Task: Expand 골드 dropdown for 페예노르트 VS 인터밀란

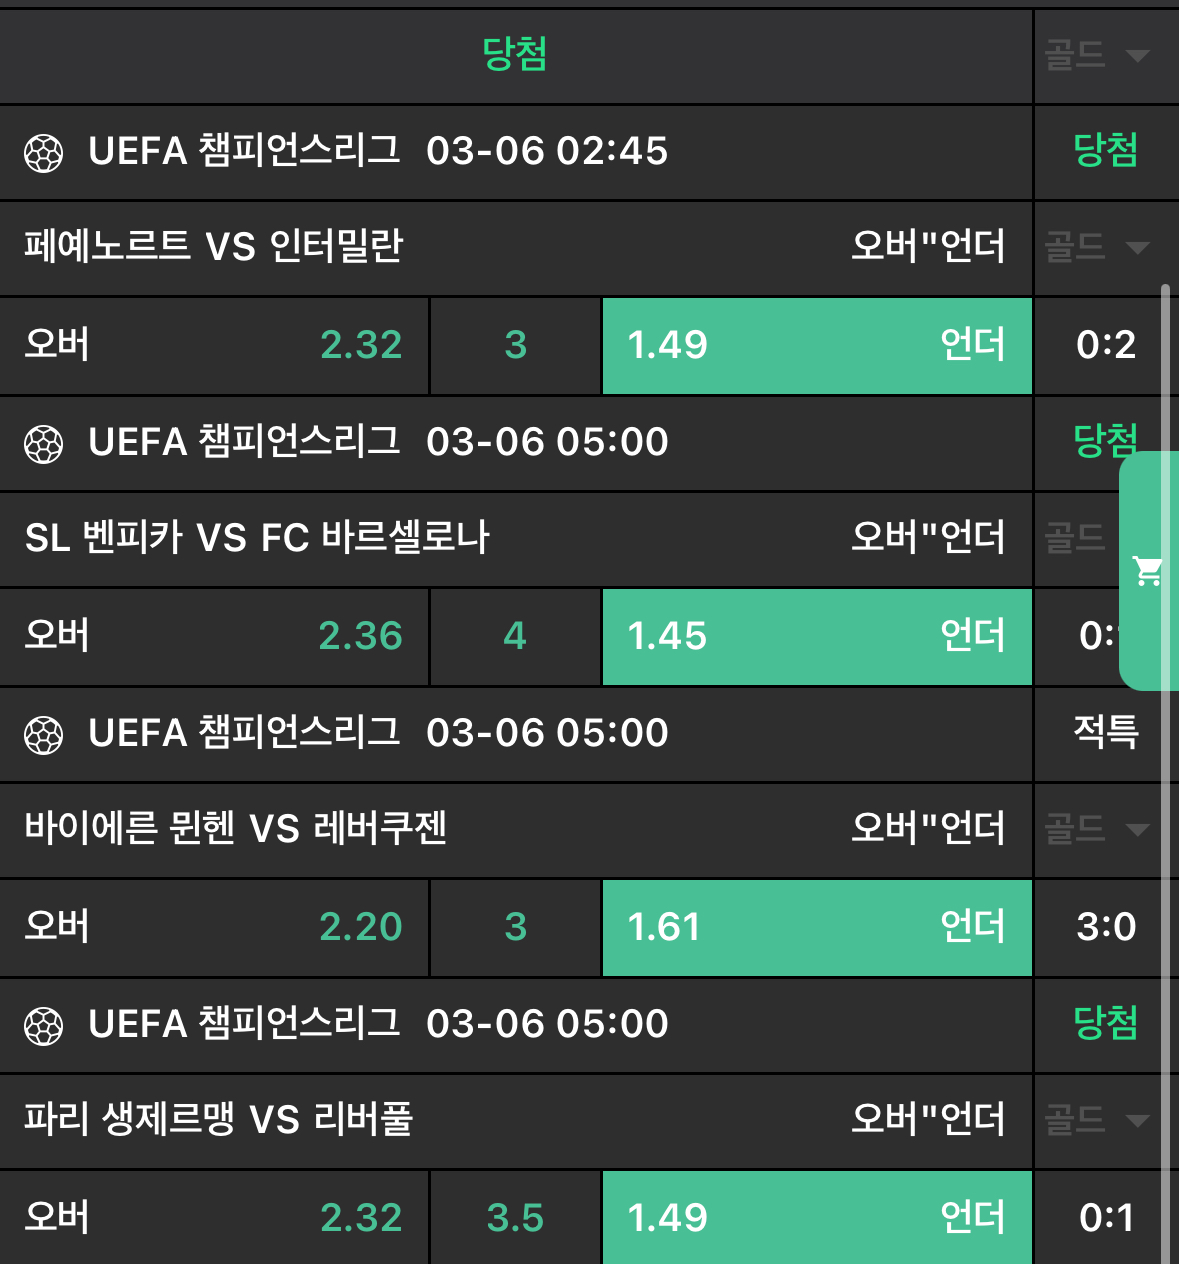Action: [1097, 247]
